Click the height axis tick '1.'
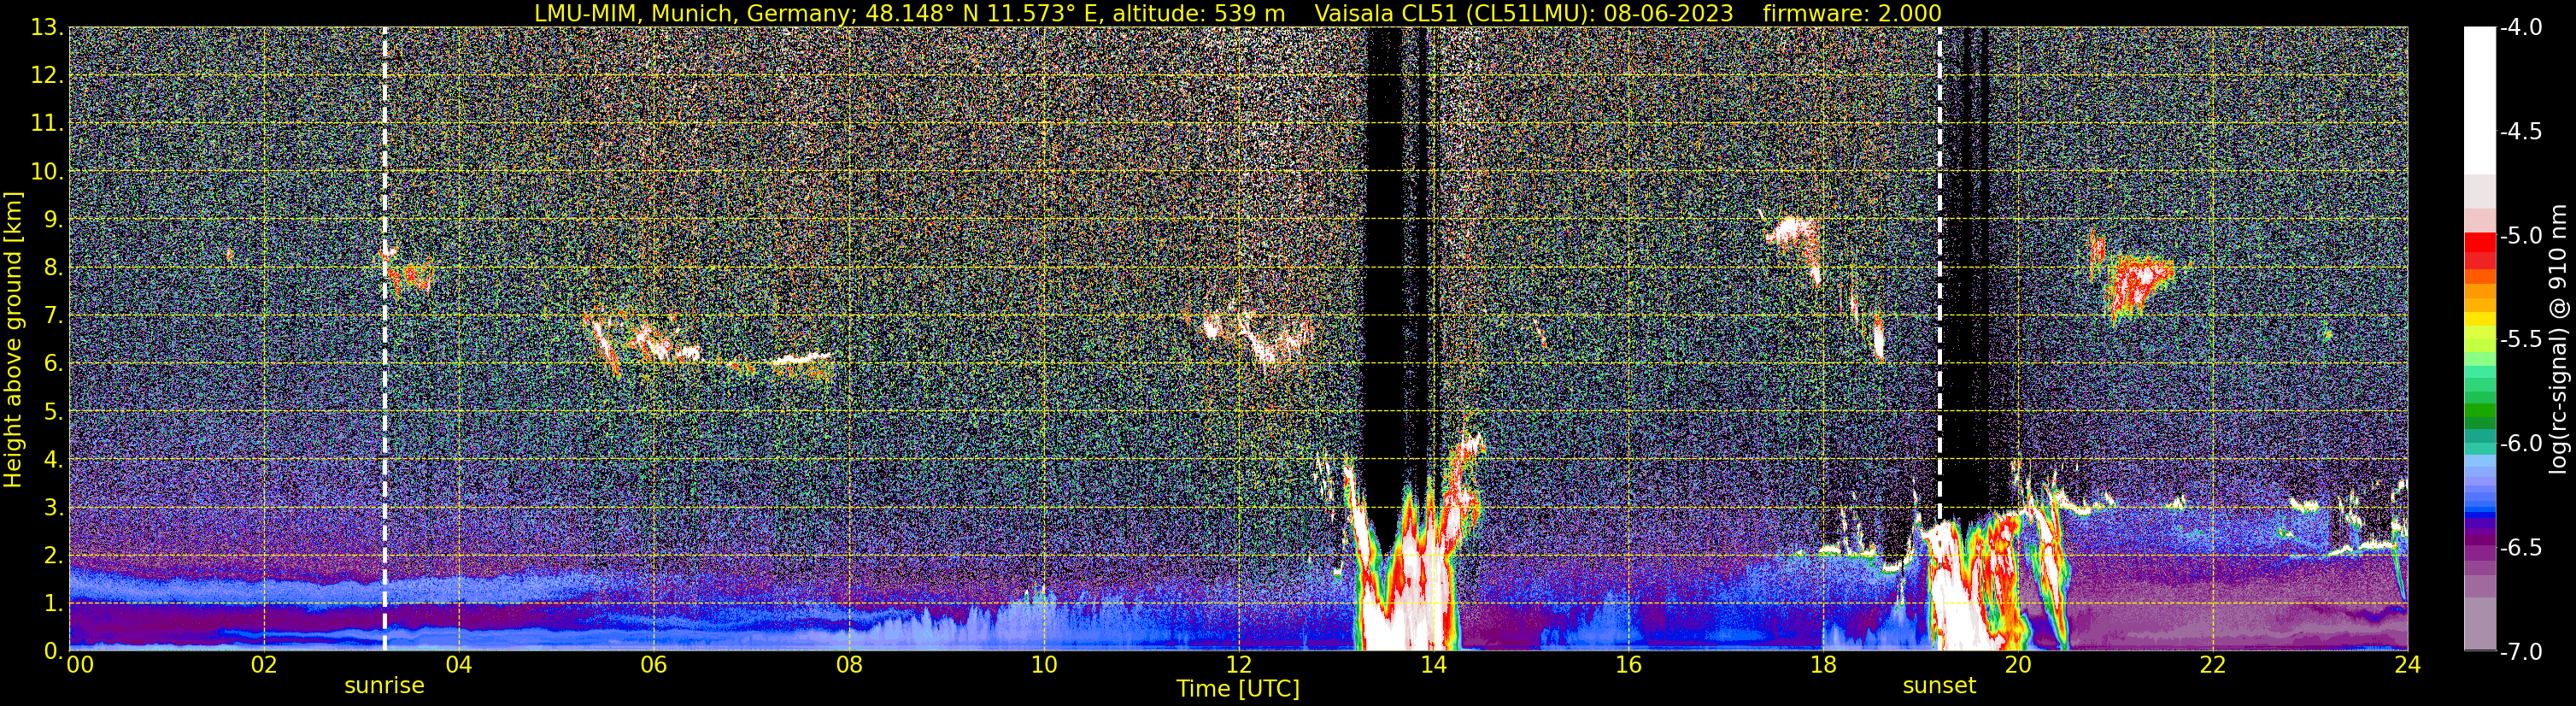2576x706 pixels. coord(54,603)
